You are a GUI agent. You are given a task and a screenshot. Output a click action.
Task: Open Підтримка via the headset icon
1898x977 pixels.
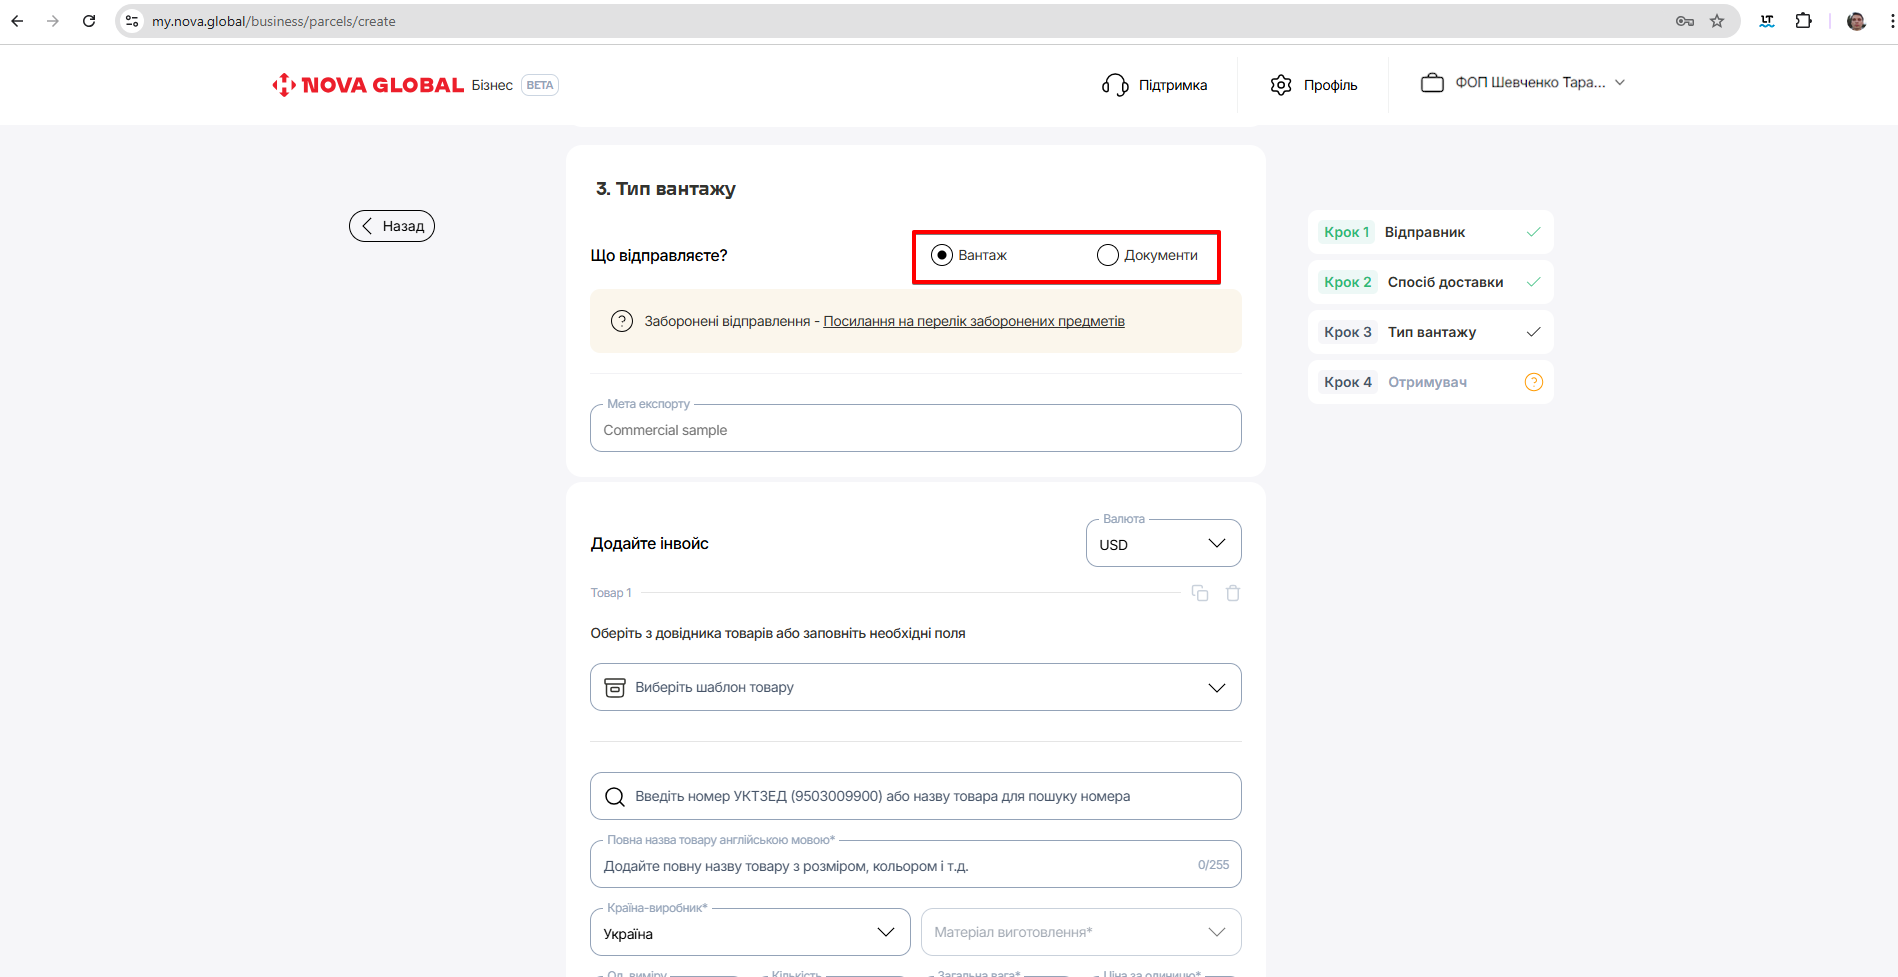pos(1115,85)
